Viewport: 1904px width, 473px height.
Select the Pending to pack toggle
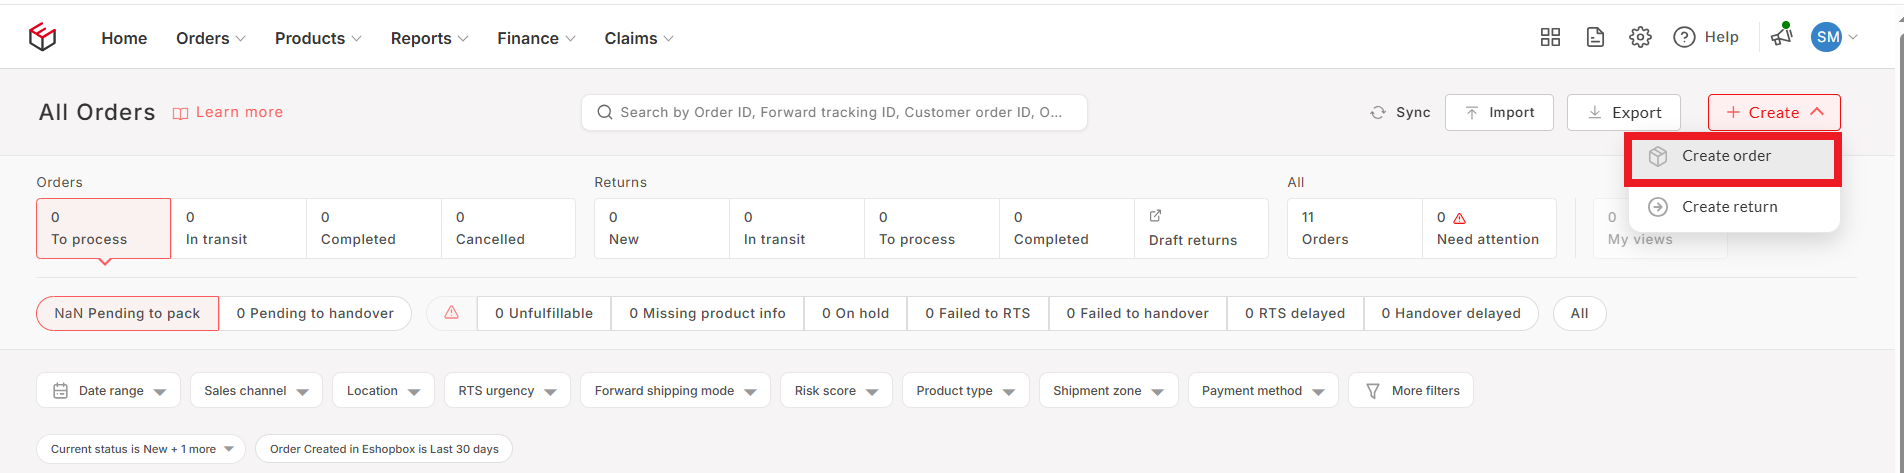pyautogui.click(x=127, y=313)
